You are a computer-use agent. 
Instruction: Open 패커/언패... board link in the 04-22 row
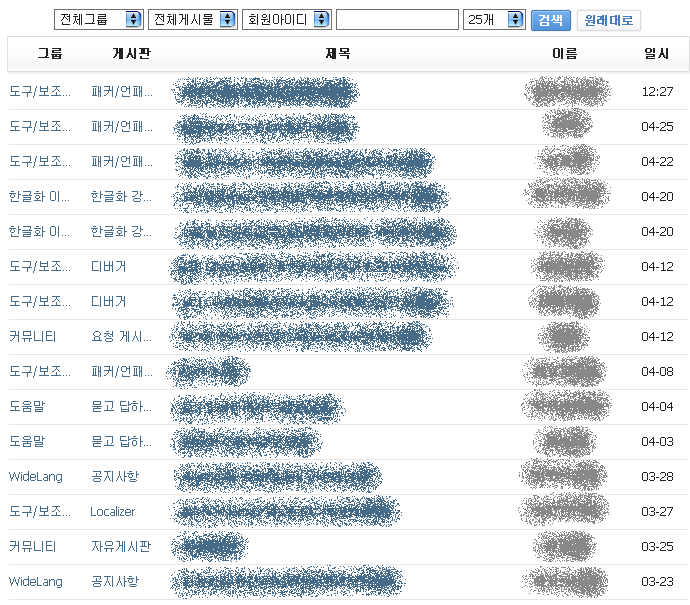coord(121,161)
